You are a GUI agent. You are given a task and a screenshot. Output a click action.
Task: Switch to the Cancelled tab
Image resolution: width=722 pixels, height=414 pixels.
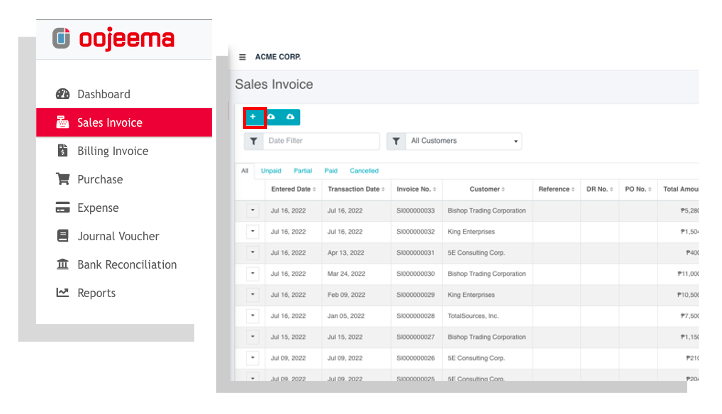(x=364, y=171)
